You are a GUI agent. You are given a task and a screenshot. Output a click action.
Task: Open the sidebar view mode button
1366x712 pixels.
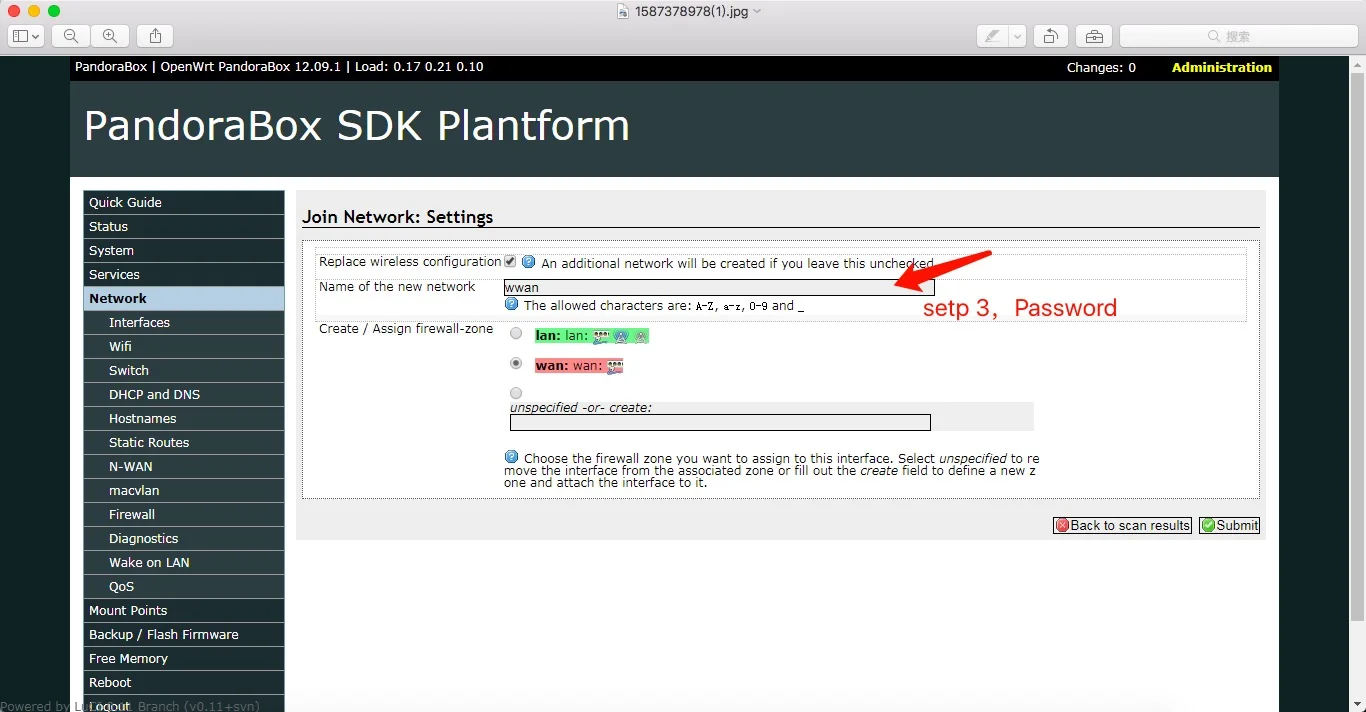click(26, 36)
